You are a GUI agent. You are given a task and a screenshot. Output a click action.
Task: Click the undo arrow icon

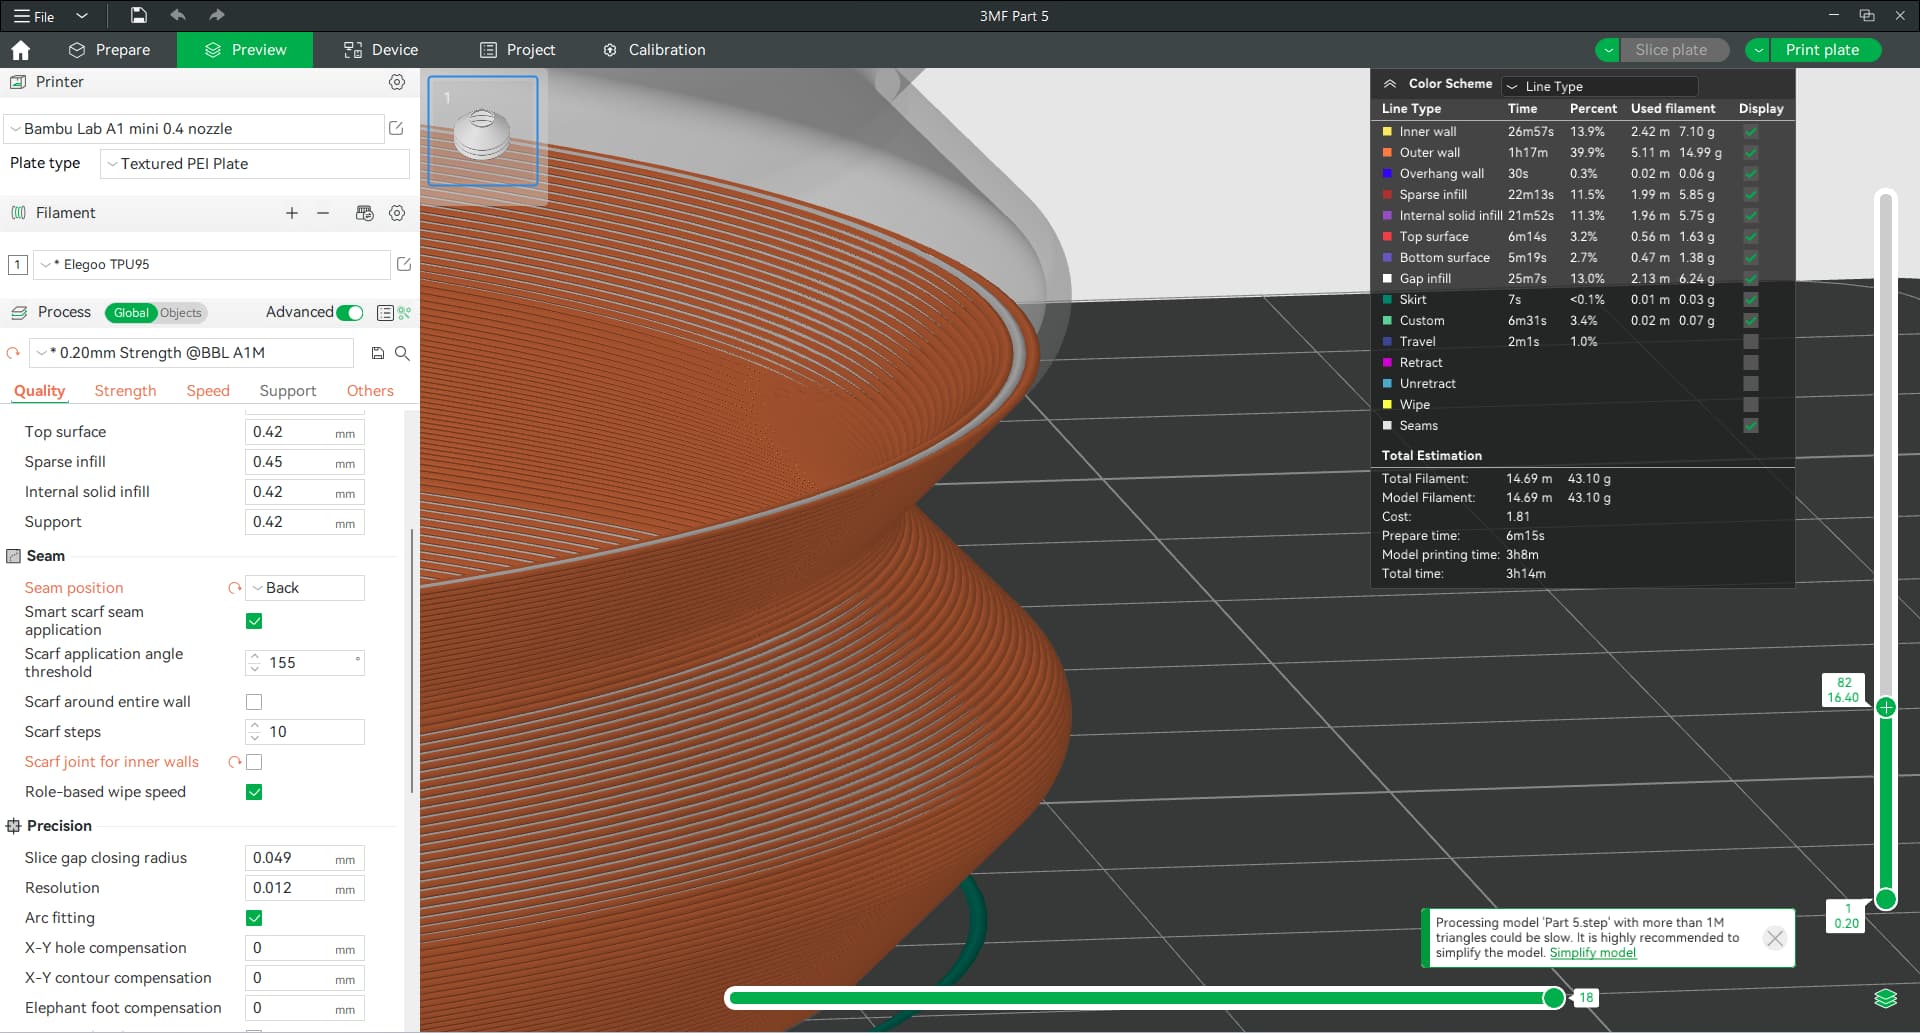pos(178,15)
